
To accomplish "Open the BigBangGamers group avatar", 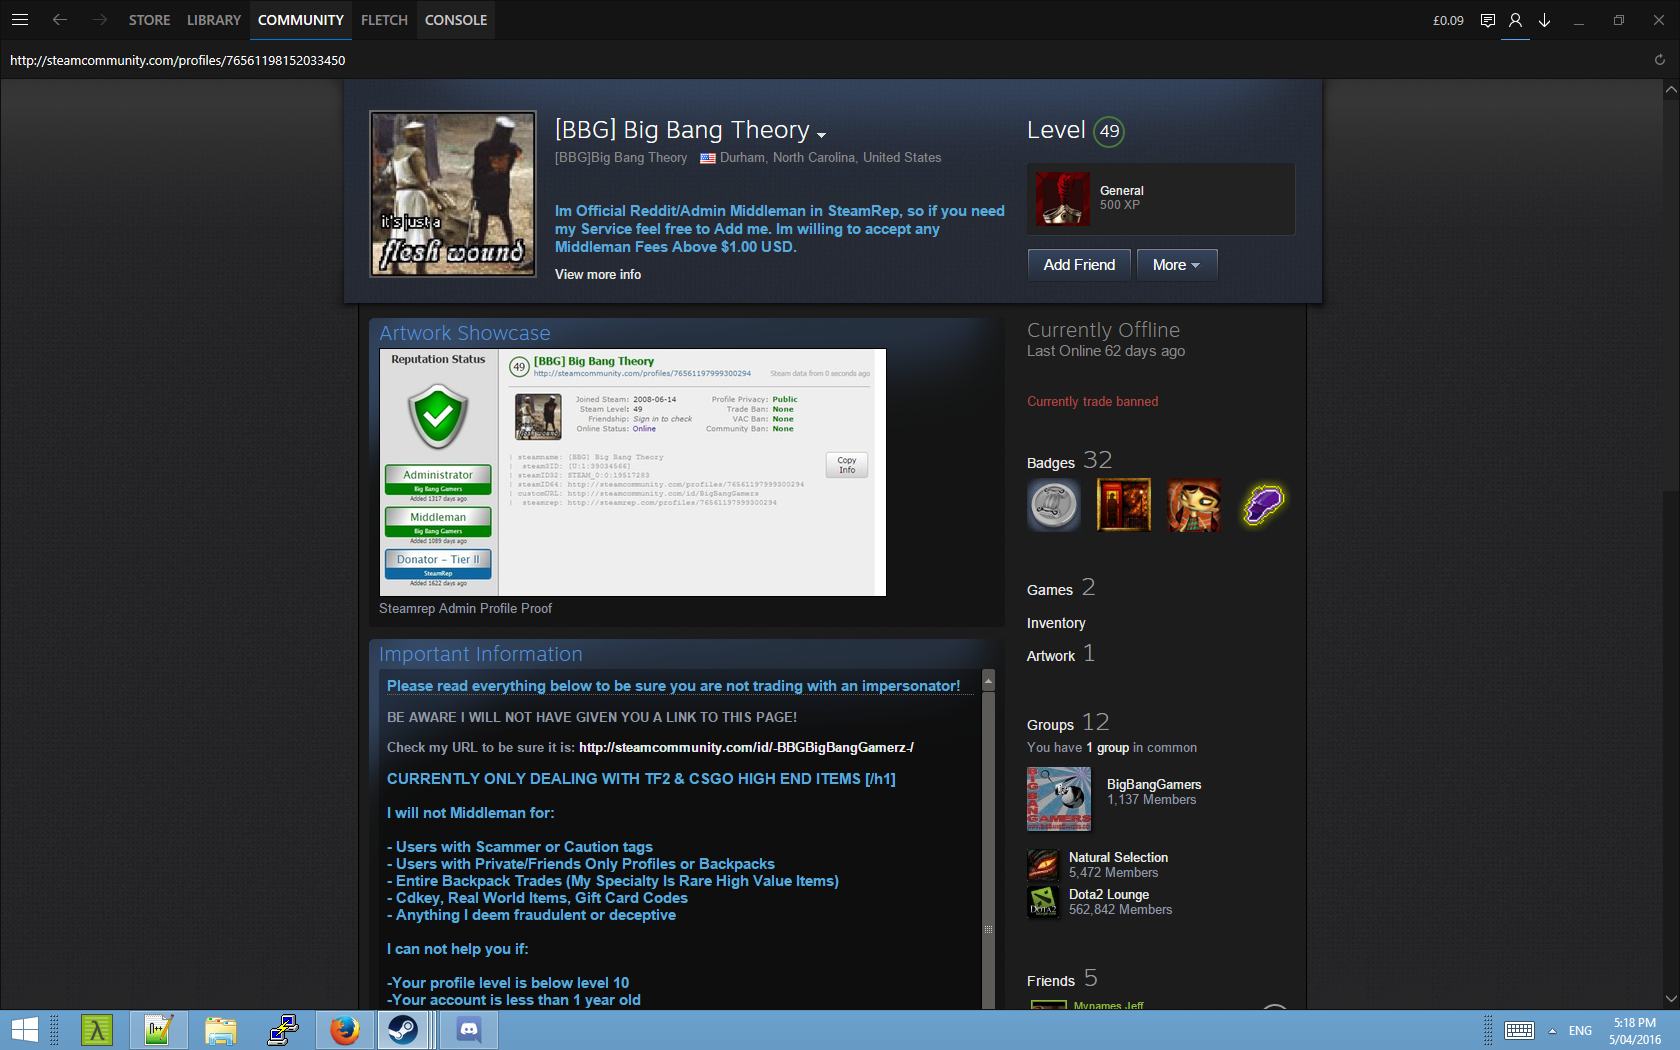I will (1059, 799).
